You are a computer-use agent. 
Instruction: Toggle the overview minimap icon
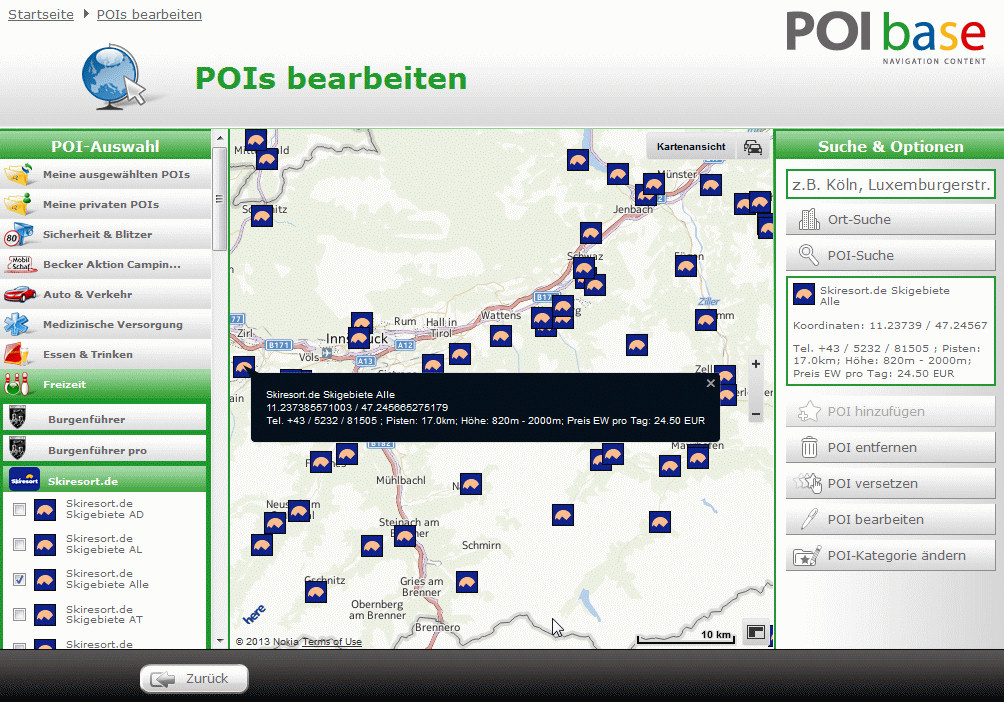click(756, 633)
